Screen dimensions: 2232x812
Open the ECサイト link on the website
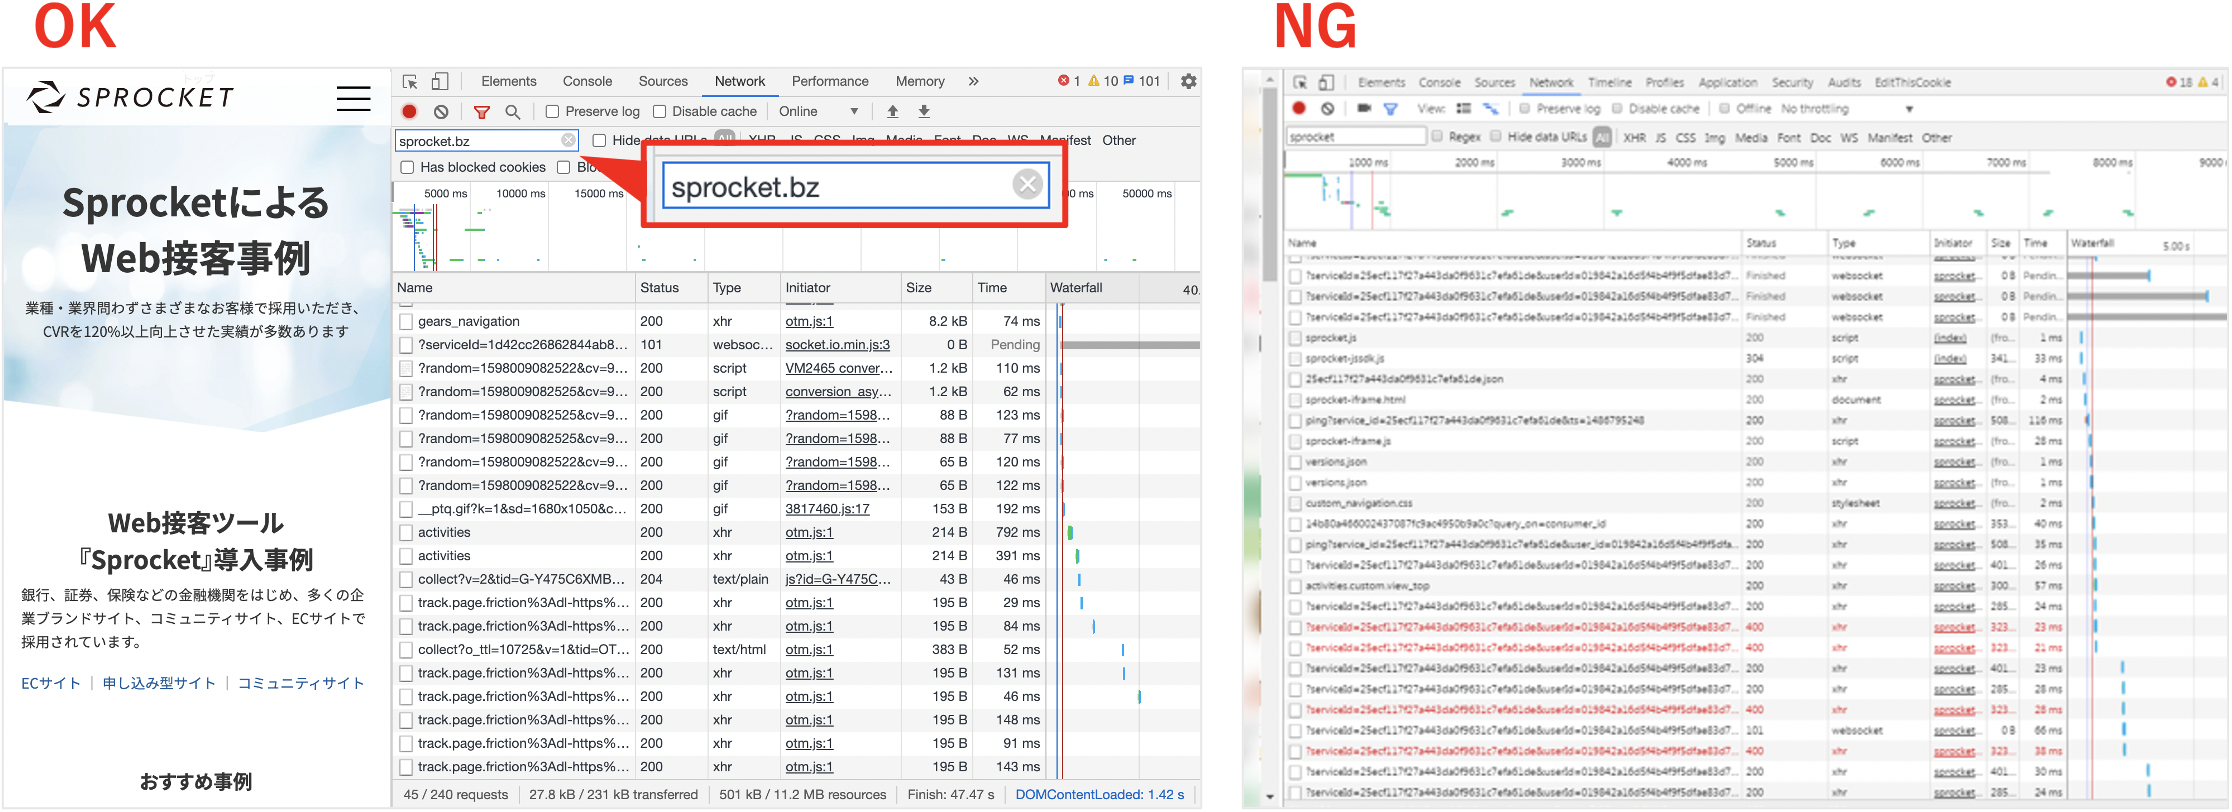click(51, 684)
